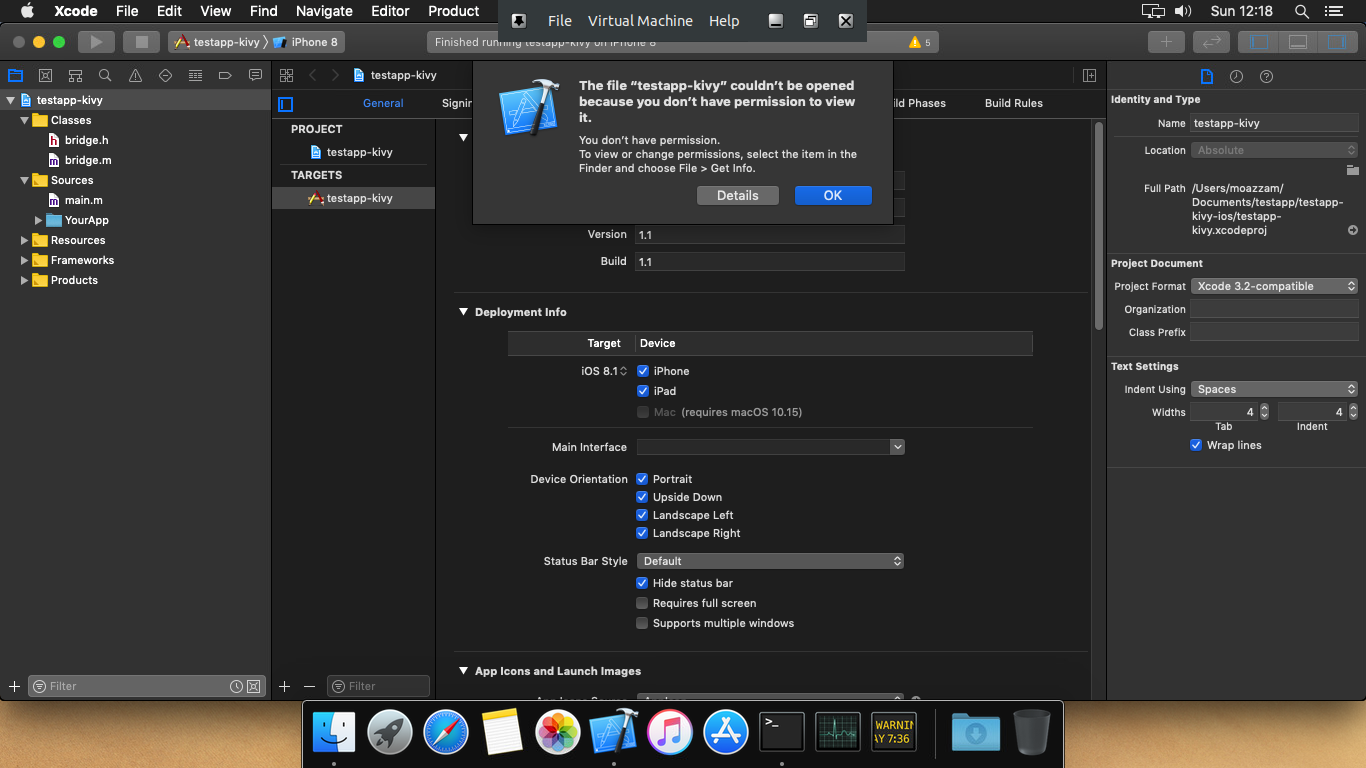The width and height of the screenshot is (1366, 768).
Task: Open Project Format dropdown
Action: (x=1274, y=286)
